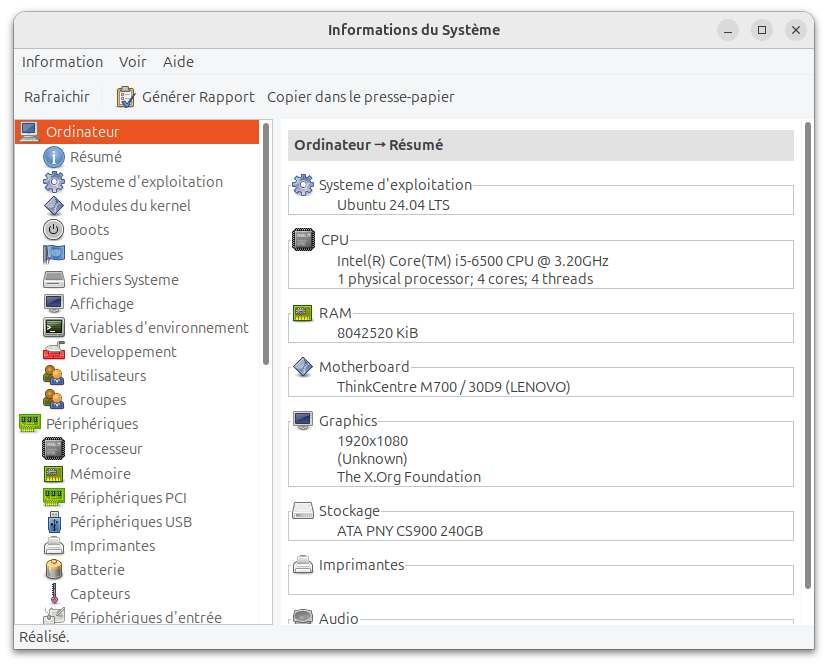Click the Groupes people icon
This screenshot has width=828, height=666.
pyautogui.click(x=53, y=400)
